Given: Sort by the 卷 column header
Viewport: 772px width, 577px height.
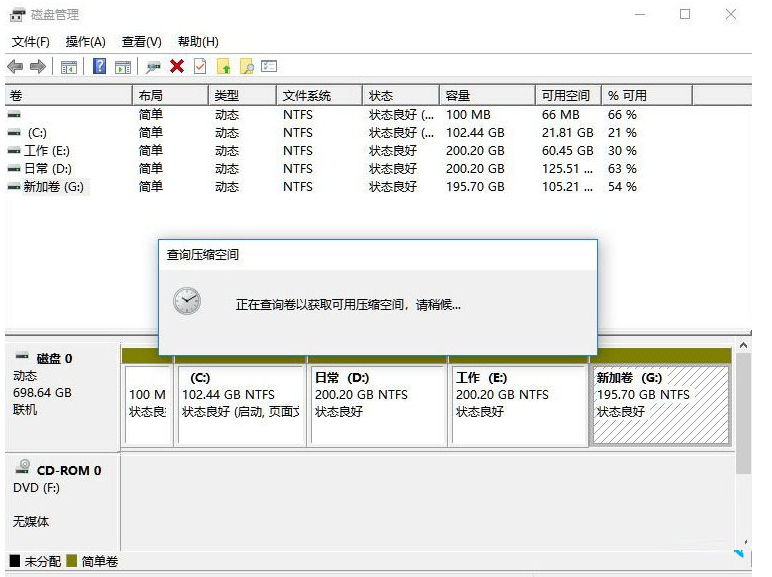Looking at the screenshot, I should point(69,96).
